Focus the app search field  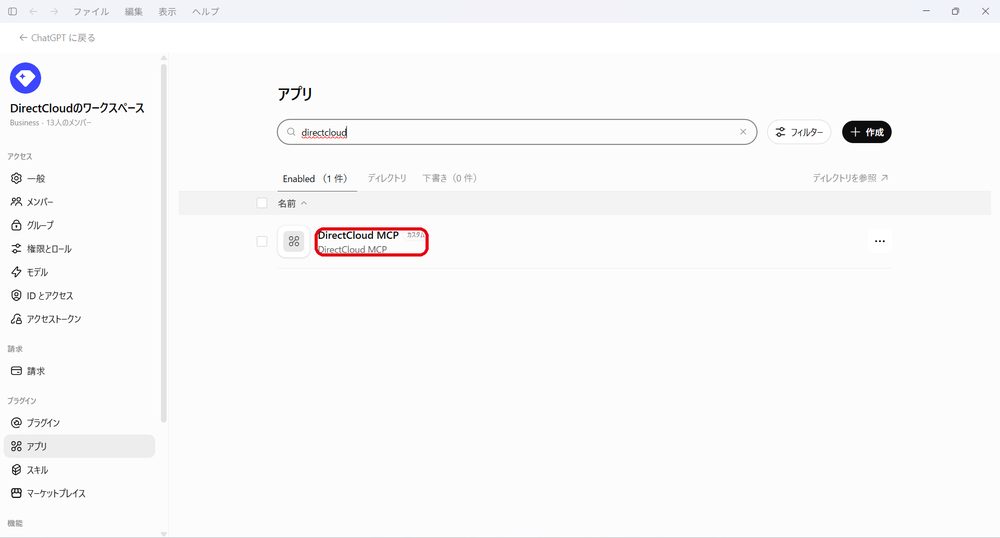[517, 132]
